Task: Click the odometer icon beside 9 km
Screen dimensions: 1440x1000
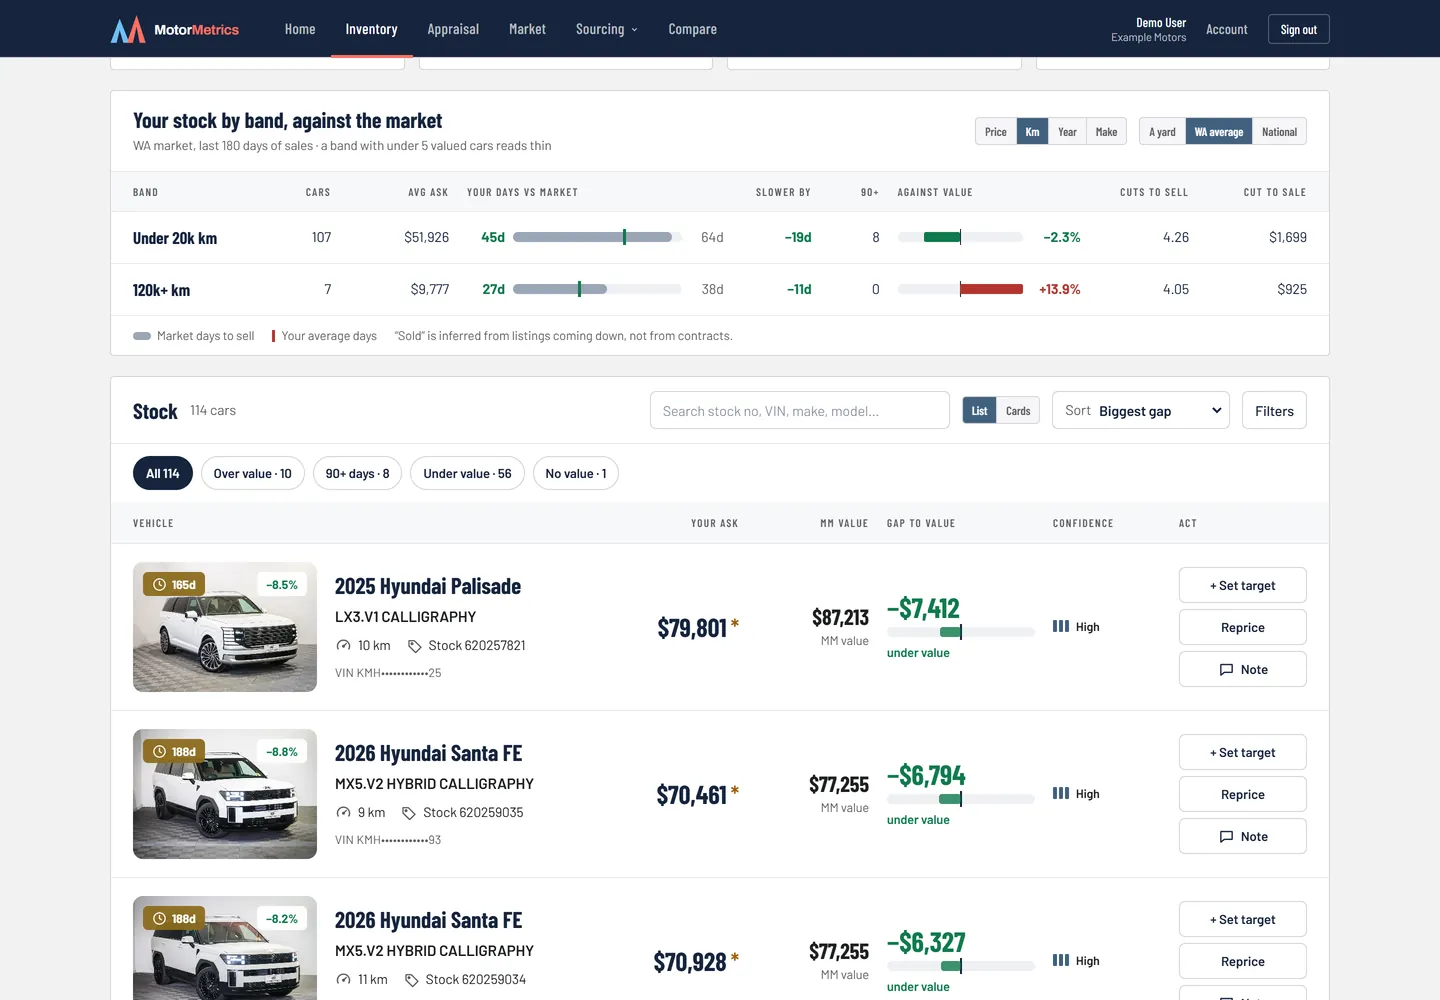Action: [344, 813]
